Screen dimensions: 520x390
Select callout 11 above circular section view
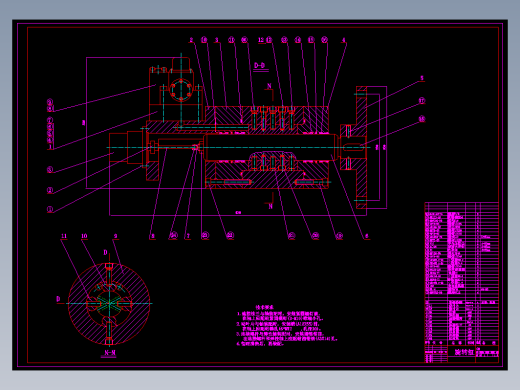coord(64,236)
